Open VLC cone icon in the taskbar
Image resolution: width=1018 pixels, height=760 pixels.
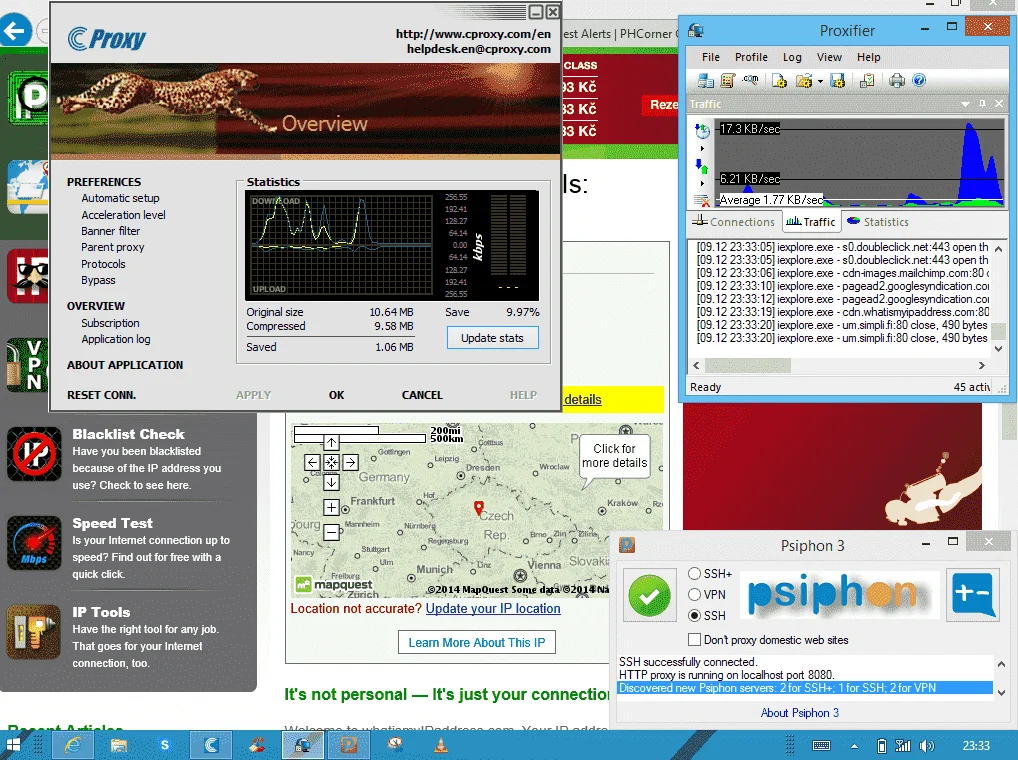point(440,745)
